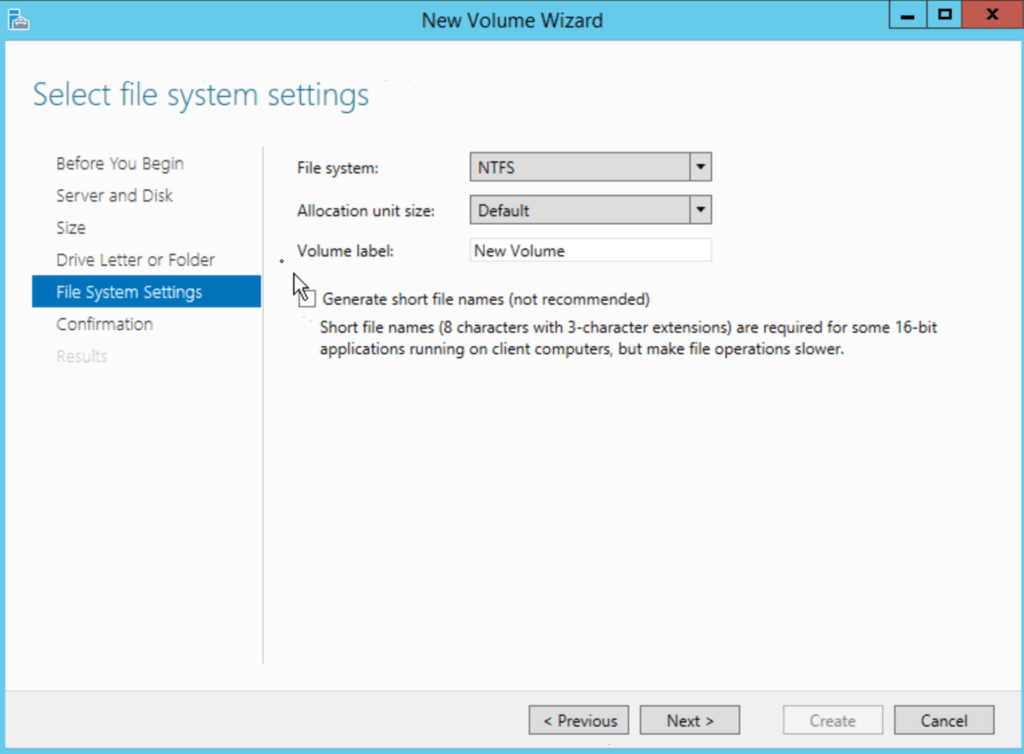This screenshot has height=754, width=1024.
Task: Proceed with the Next button
Action: pos(689,720)
